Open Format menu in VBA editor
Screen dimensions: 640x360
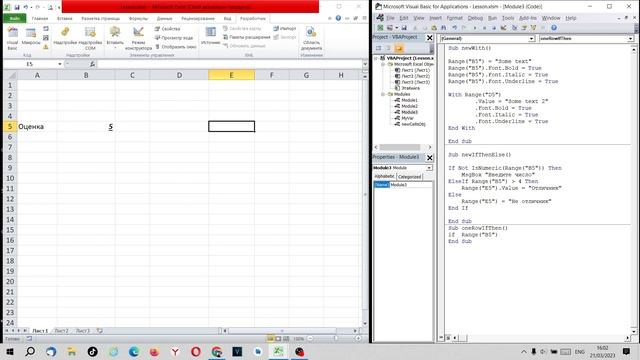pyautogui.click(x=454, y=18)
